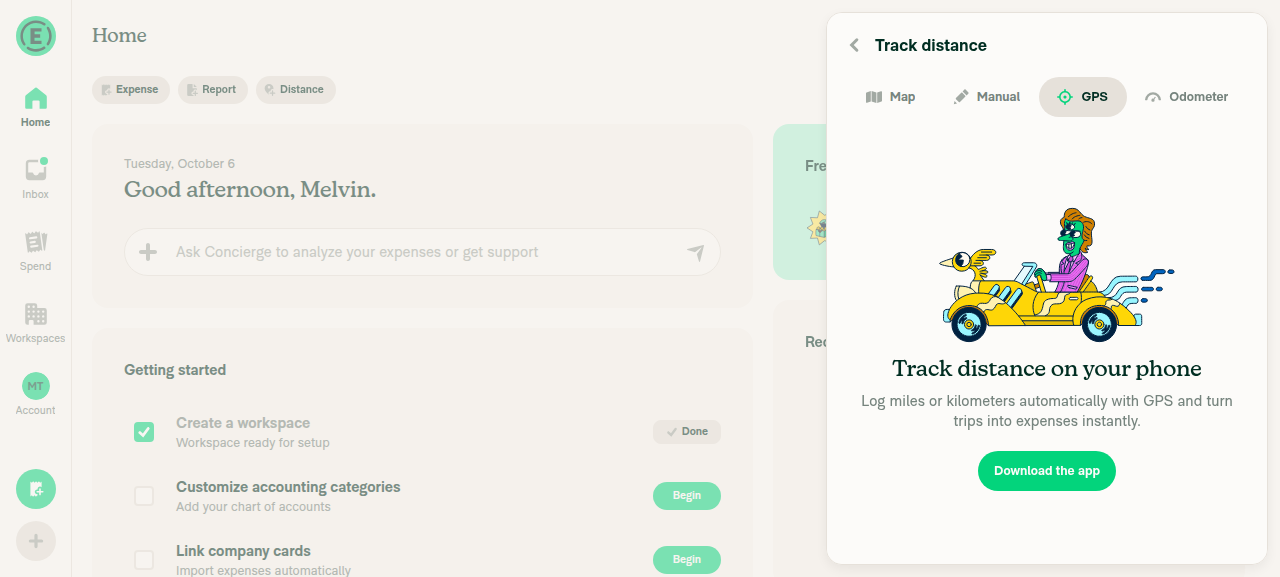Click the Ask Concierge input field
Viewport: 1280px width, 577px height.
pos(422,252)
